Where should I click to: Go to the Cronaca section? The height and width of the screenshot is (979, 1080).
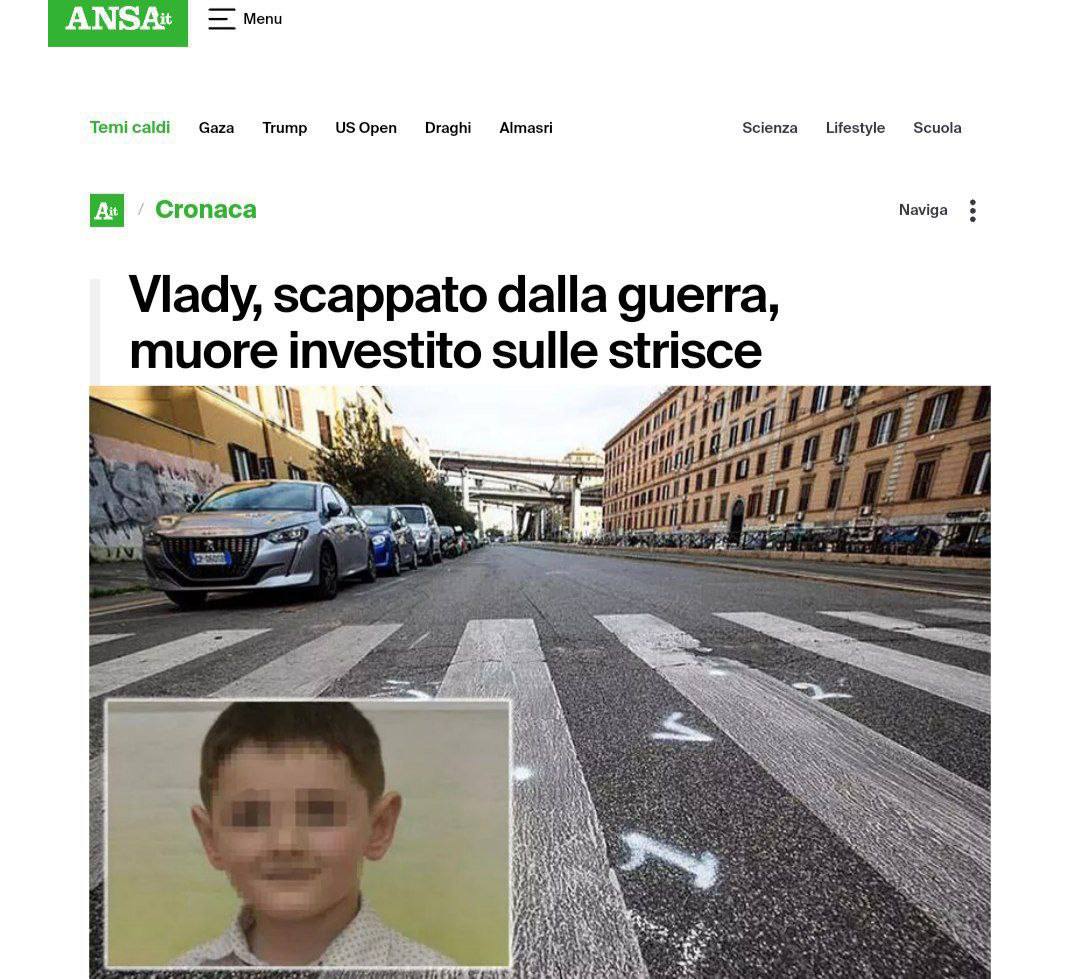click(206, 209)
